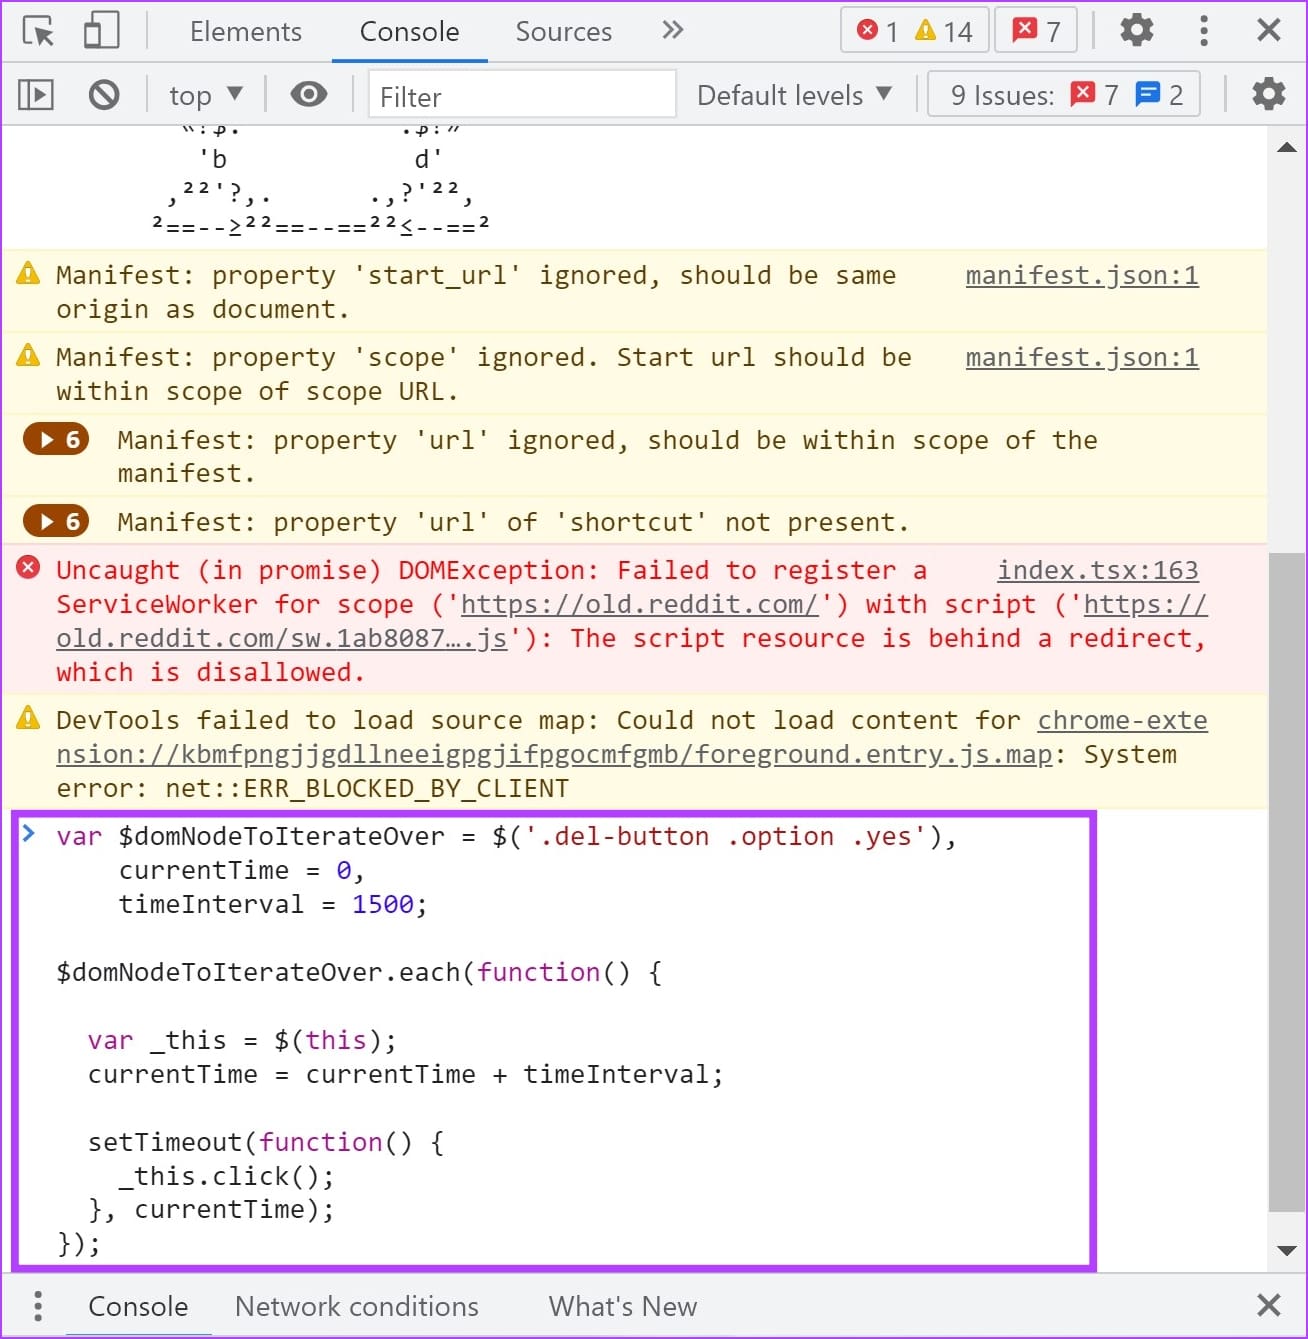Click the error and warning counter badge
1308x1339 pixels.
pos(915,31)
